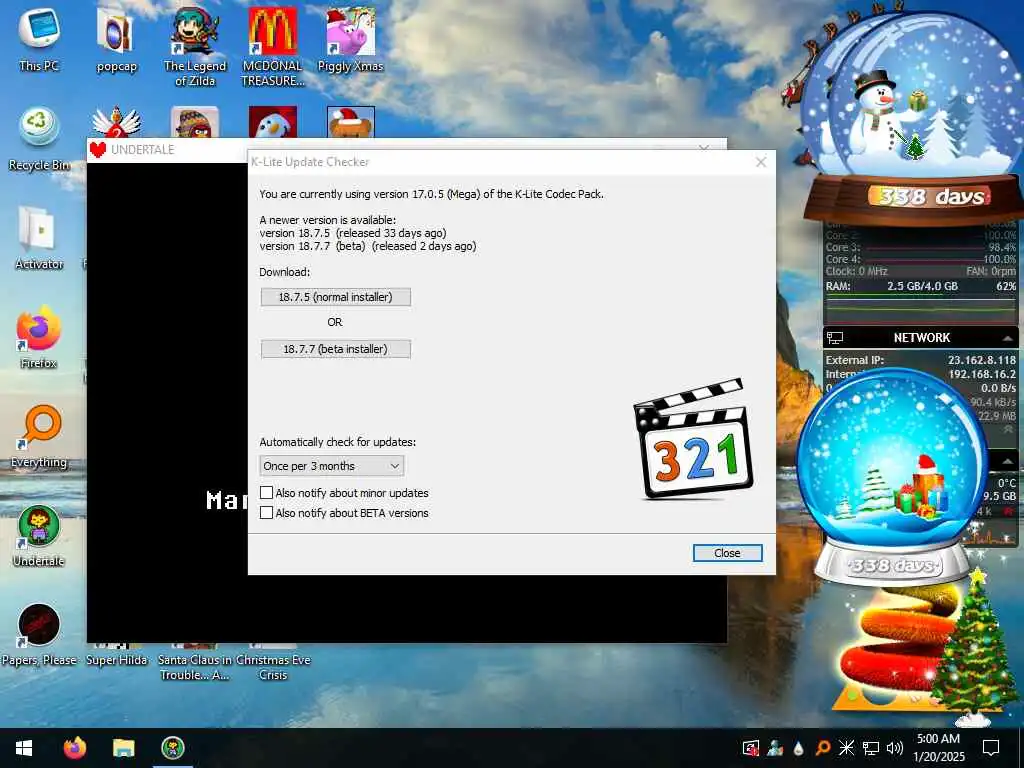
Task: Select the MCDONAL TREASURE shortcut icon
Action: click(272, 46)
